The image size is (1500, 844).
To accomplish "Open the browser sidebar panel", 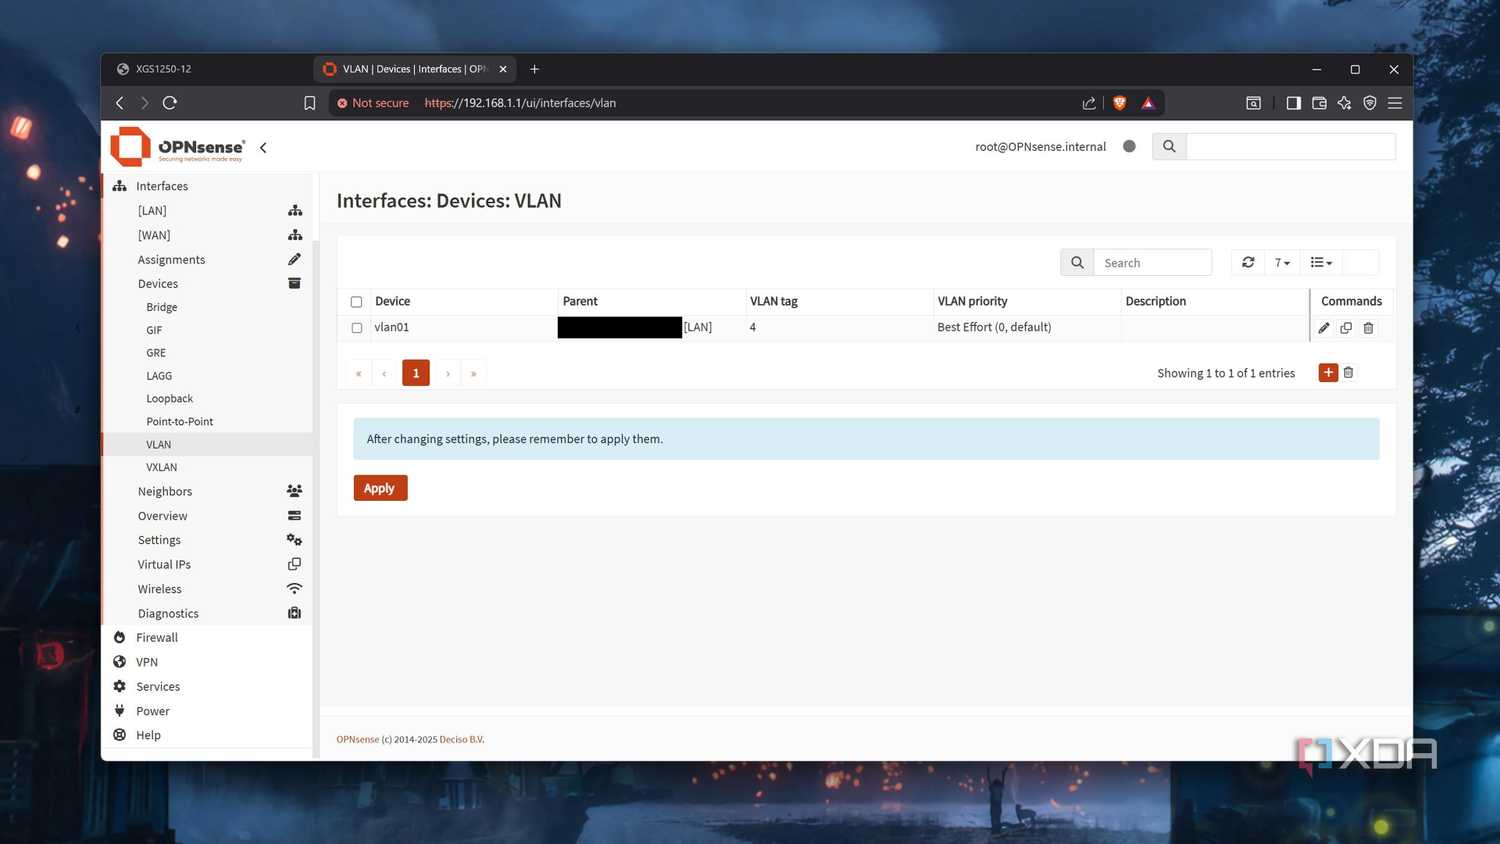I will [x=1293, y=103].
